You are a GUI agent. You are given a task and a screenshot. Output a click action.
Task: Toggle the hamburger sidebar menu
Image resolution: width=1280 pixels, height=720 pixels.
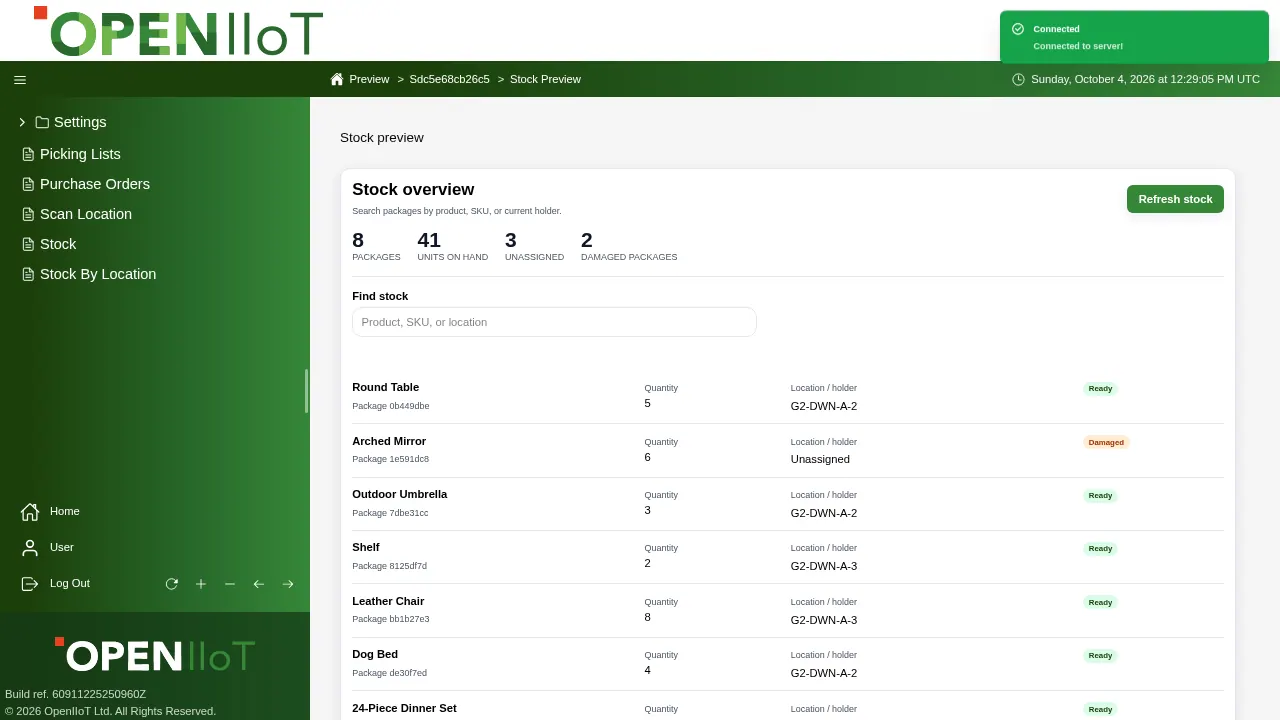click(20, 79)
